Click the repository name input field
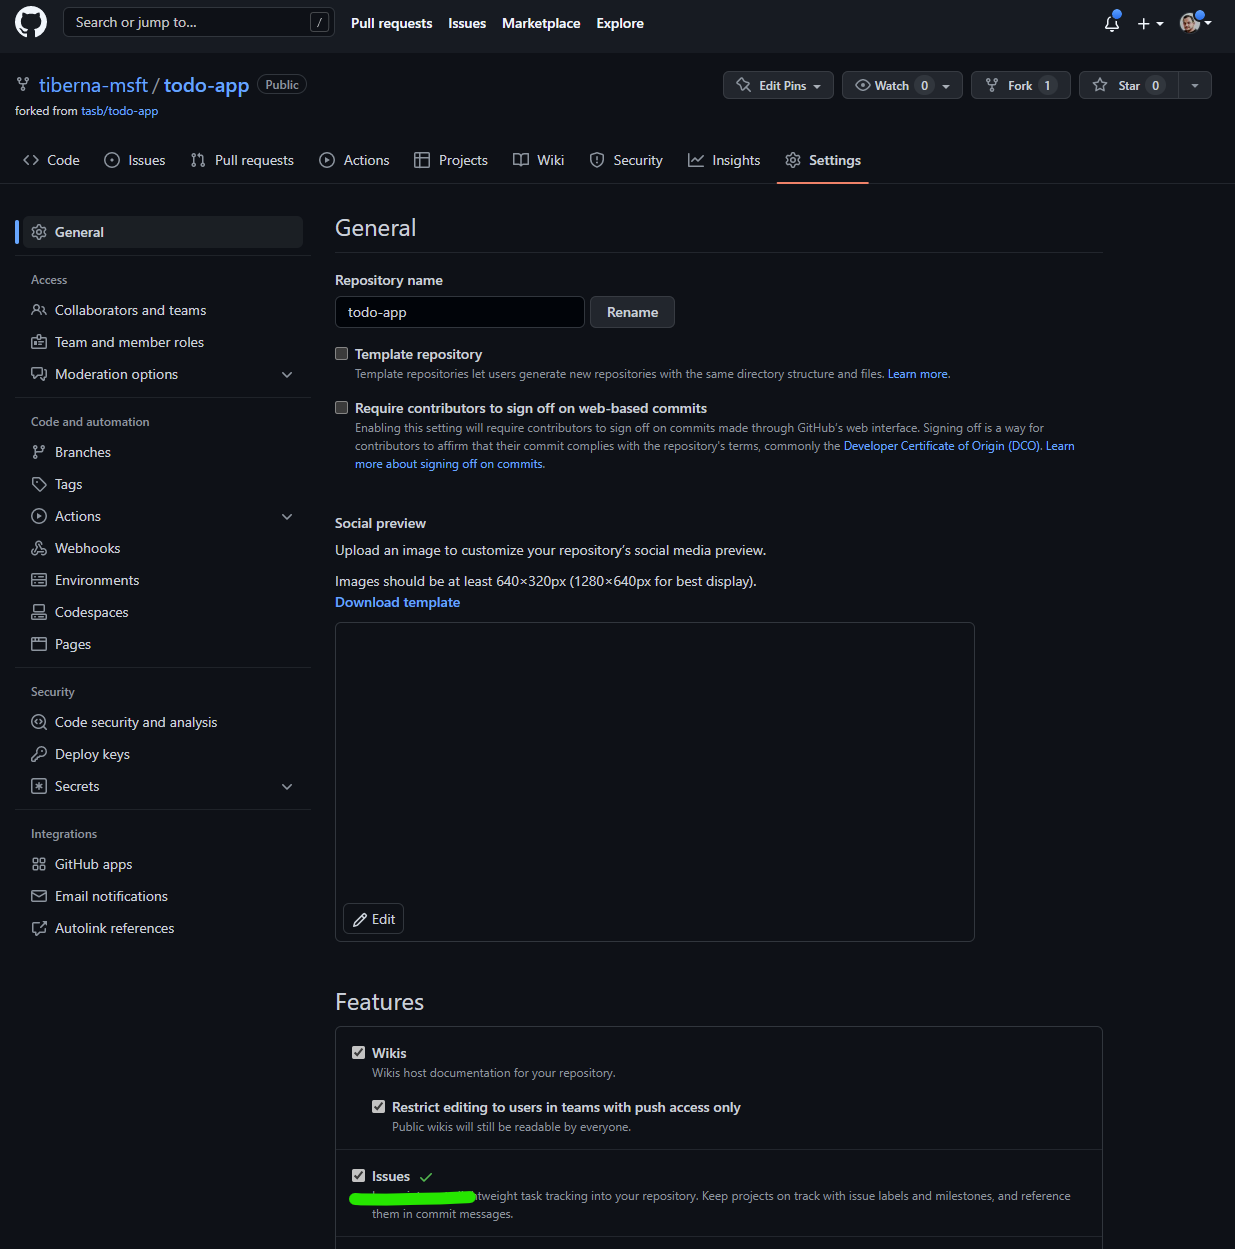This screenshot has width=1235, height=1249. click(x=459, y=312)
